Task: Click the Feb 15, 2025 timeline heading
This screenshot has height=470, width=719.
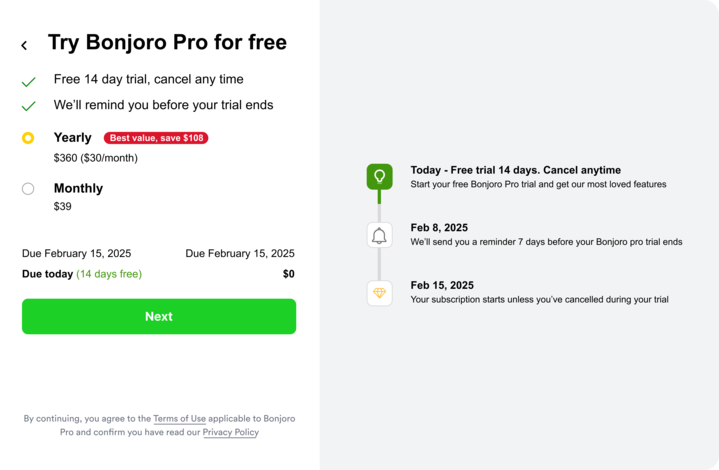Action: coord(442,285)
